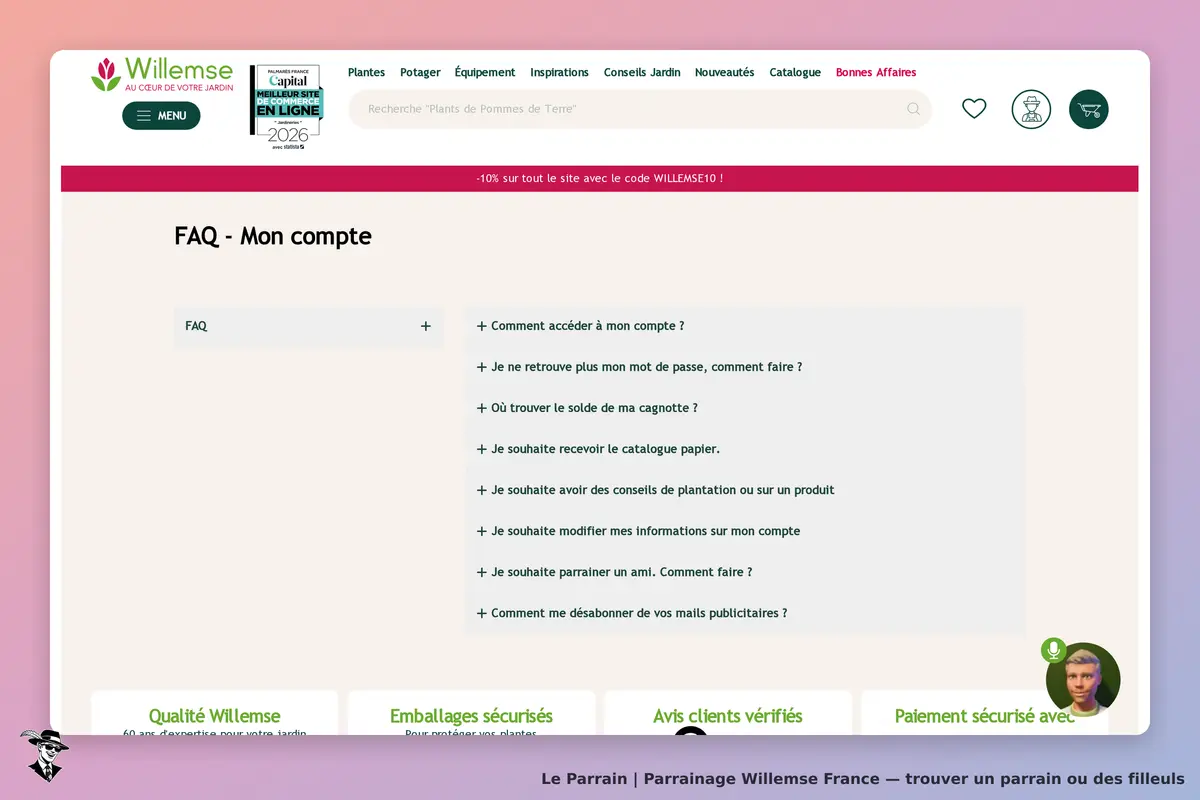Open the Inspirations menu

tap(559, 72)
